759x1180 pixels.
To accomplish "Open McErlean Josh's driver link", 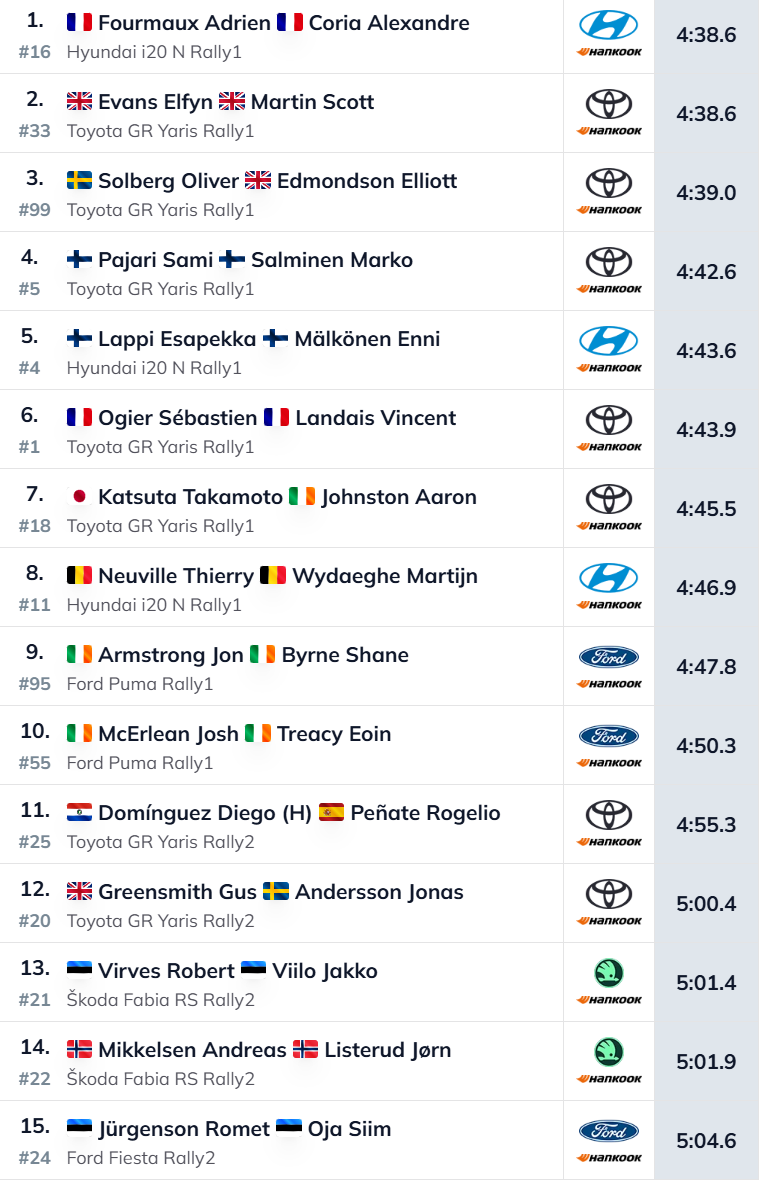I will (168, 734).
